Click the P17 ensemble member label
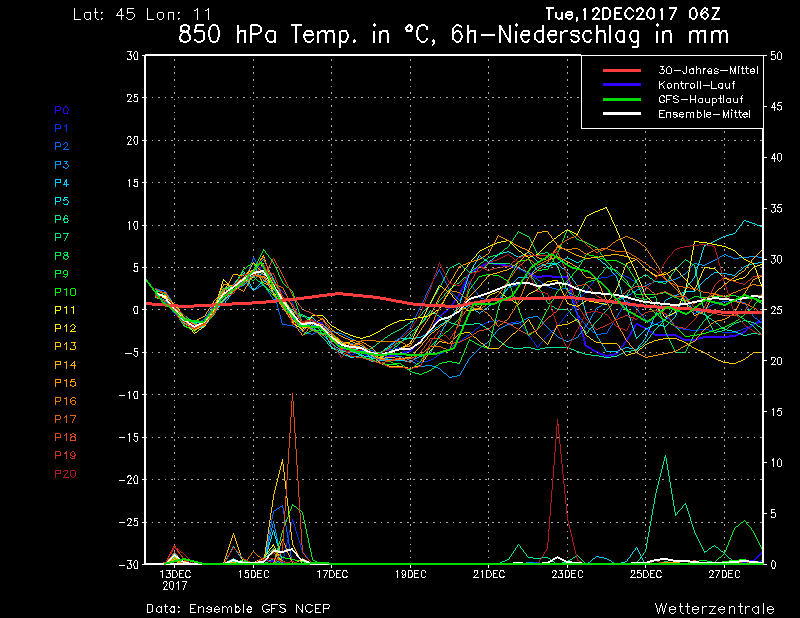This screenshot has width=800, height=618. point(65,419)
